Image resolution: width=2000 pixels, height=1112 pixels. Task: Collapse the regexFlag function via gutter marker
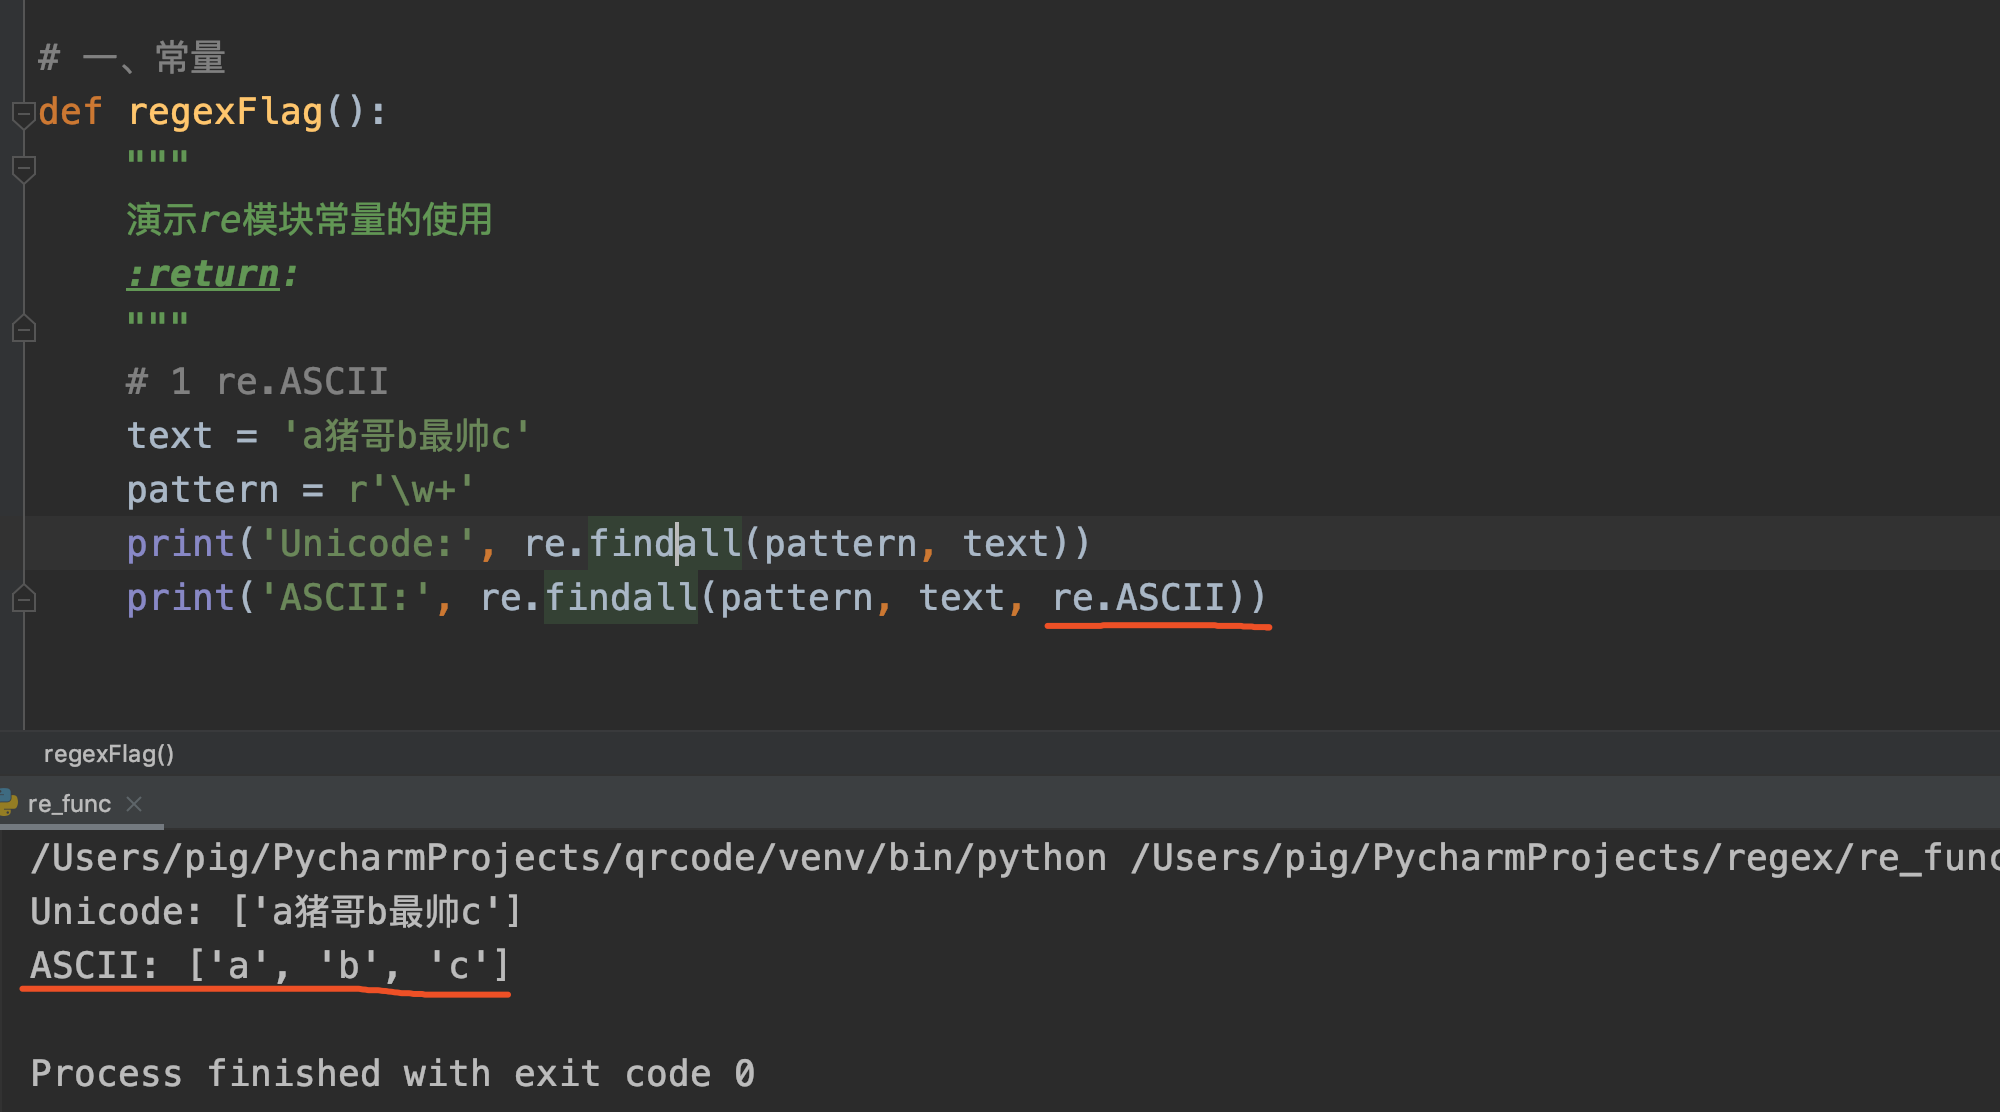point(23,113)
